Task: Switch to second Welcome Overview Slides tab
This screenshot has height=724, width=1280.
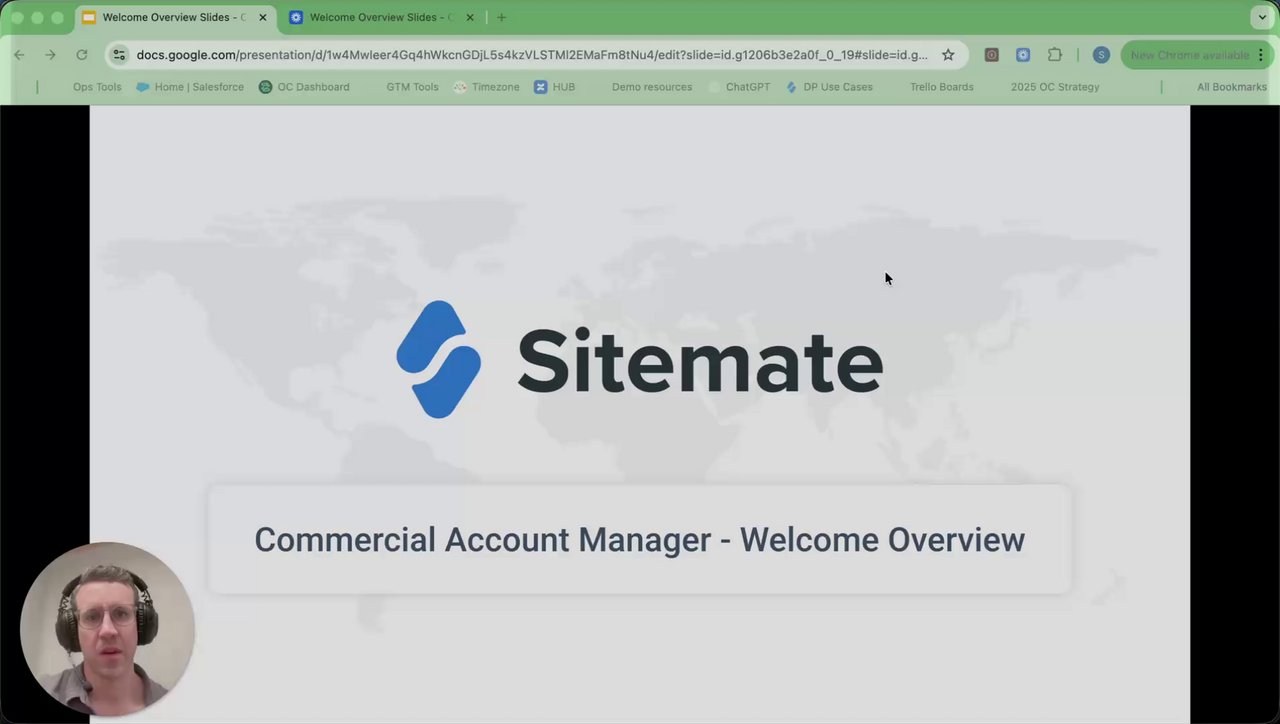Action: click(381, 17)
